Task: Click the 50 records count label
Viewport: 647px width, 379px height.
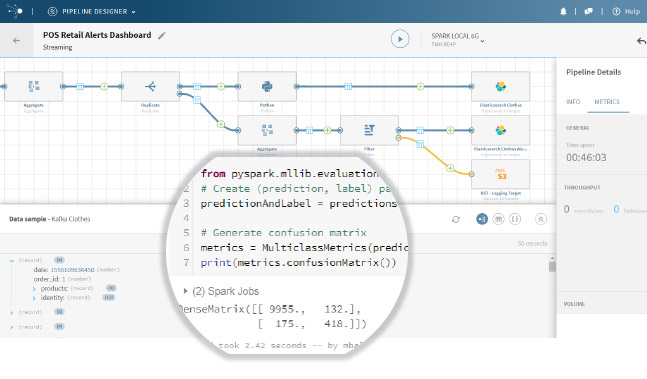Action: click(532, 244)
